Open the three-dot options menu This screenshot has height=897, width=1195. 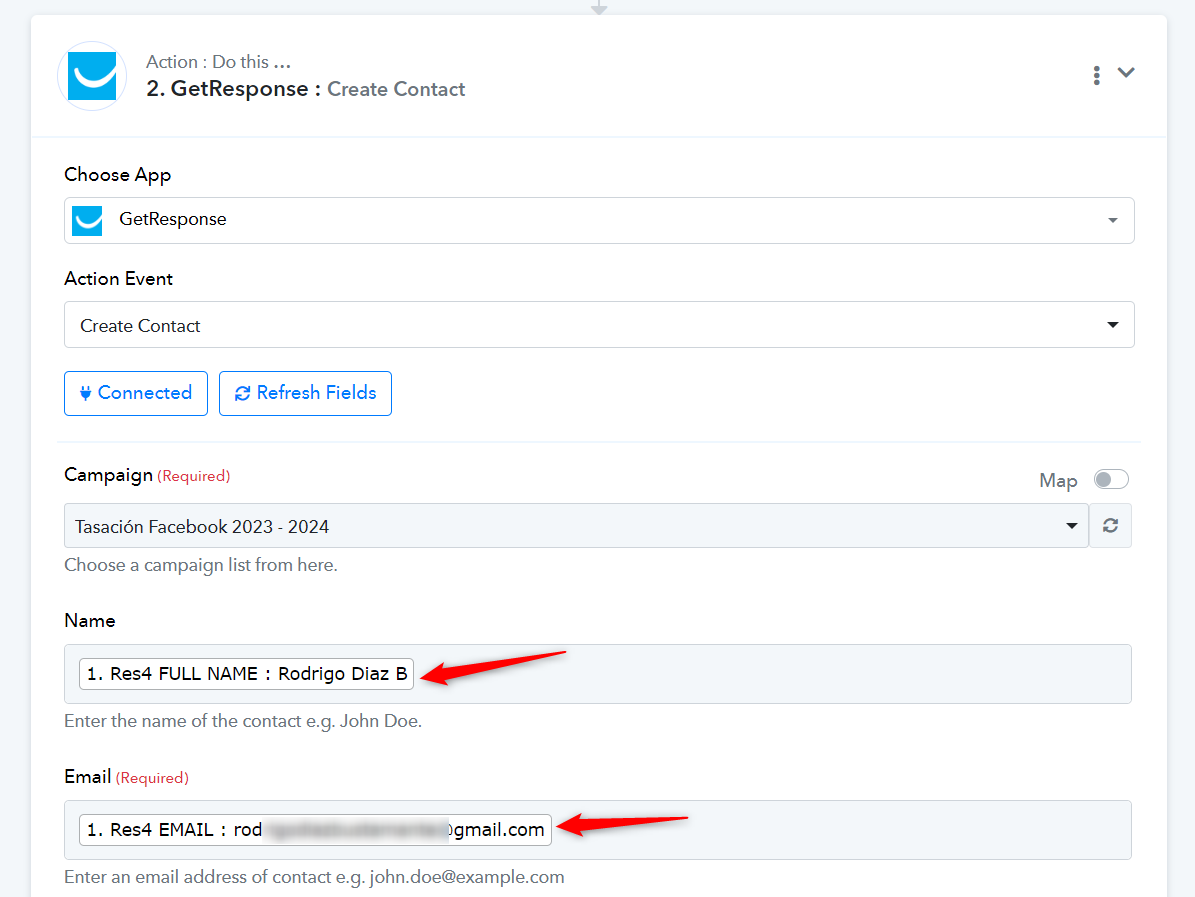tap(1096, 75)
